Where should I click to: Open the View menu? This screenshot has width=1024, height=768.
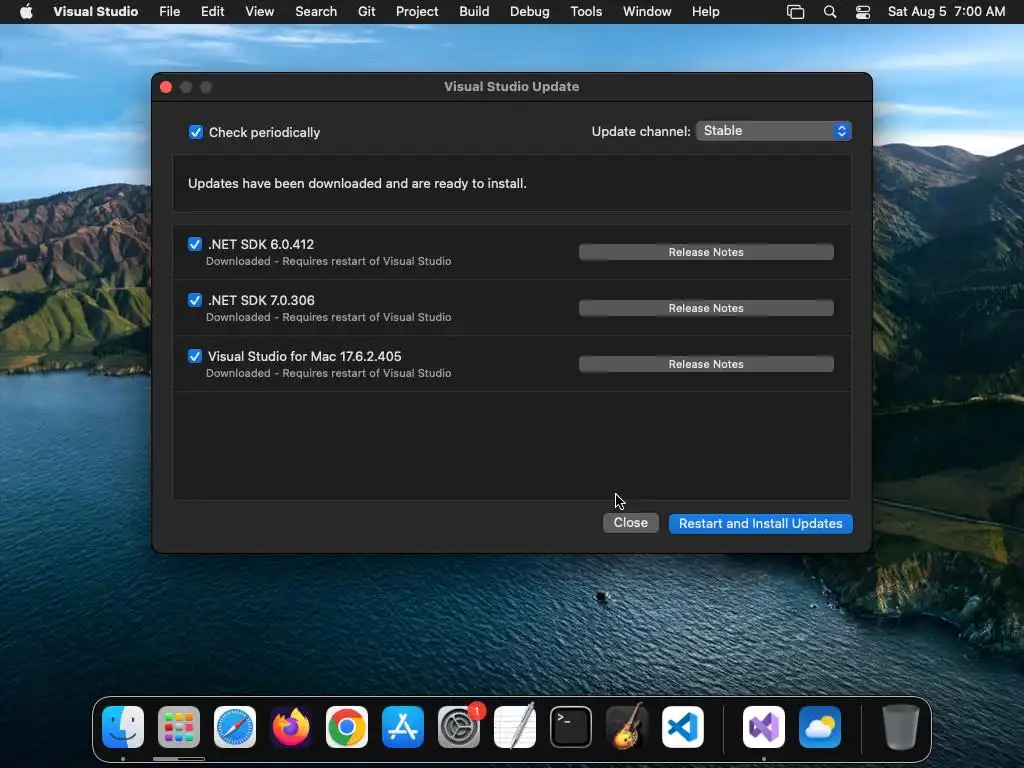pyautogui.click(x=259, y=12)
